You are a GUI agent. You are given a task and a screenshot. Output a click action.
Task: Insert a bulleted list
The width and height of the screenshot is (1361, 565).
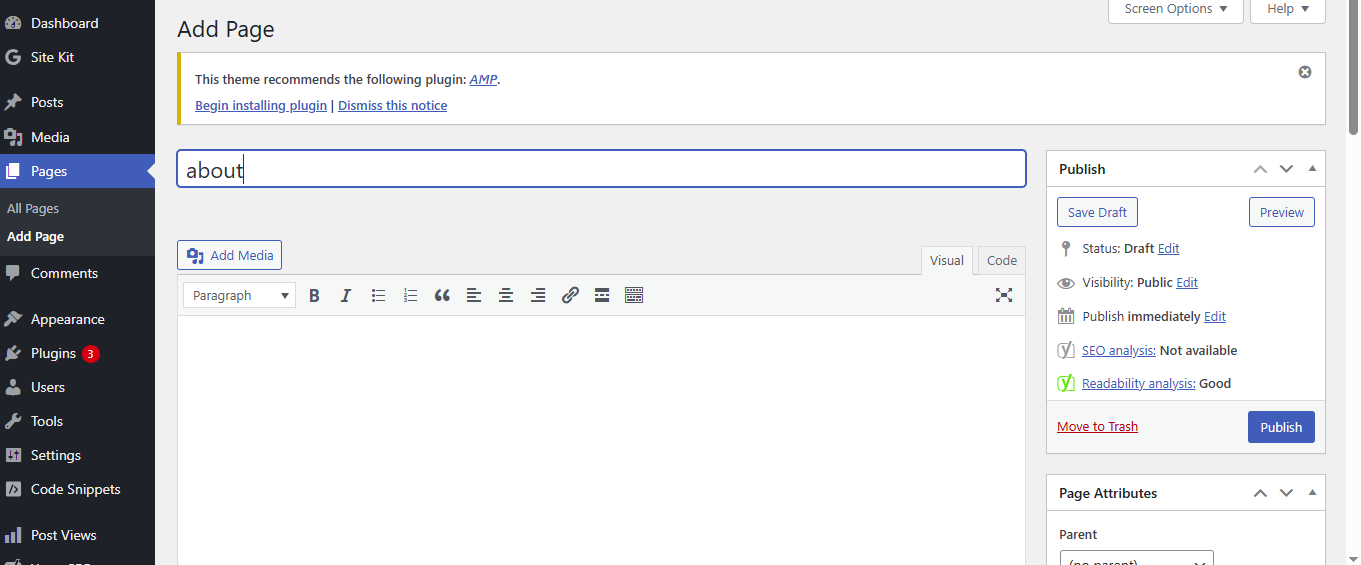pos(378,295)
